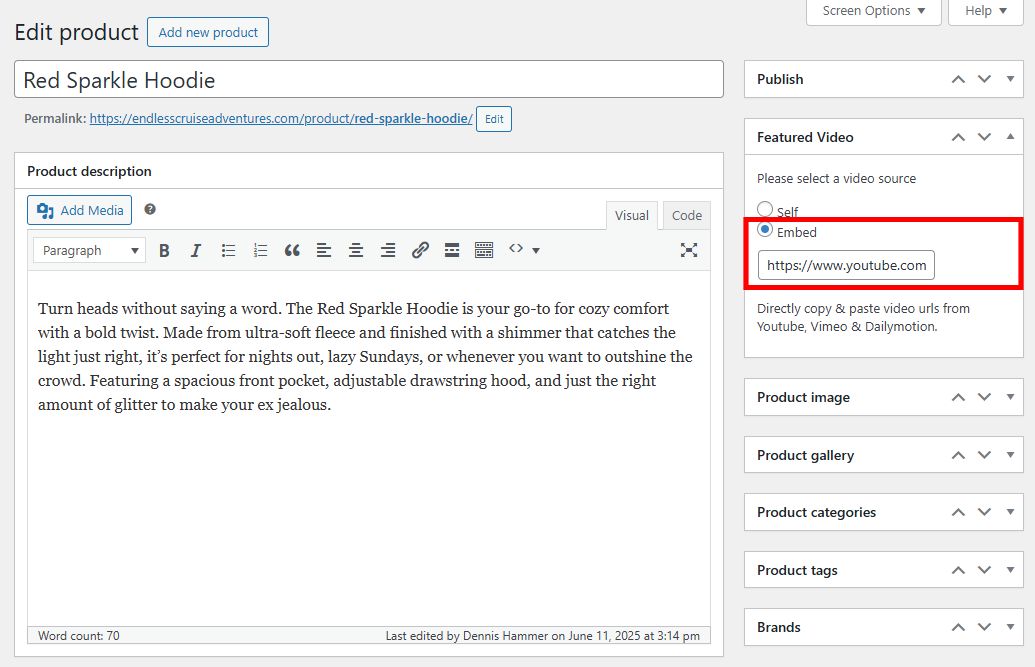Insert or edit a link
This screenshot has height=667, width=1035.
pos(420,249)
